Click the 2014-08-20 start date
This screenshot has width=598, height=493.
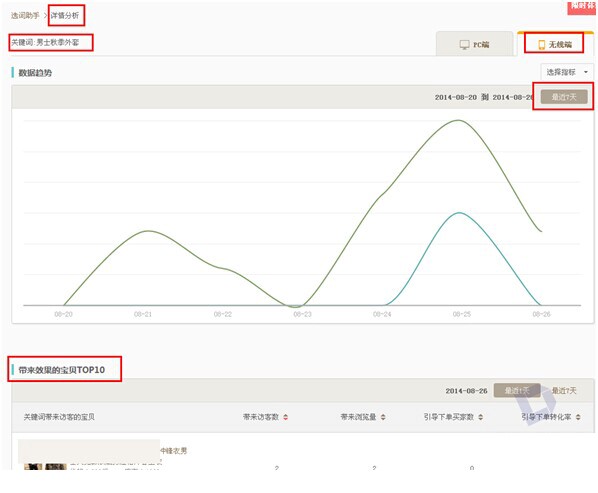click(x=456, y=97)
